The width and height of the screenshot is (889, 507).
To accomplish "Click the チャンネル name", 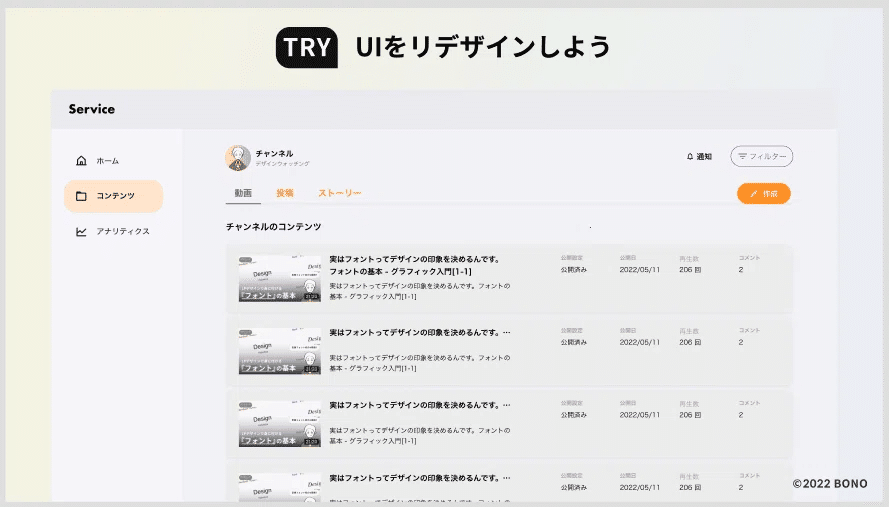I will click(274, 153).
